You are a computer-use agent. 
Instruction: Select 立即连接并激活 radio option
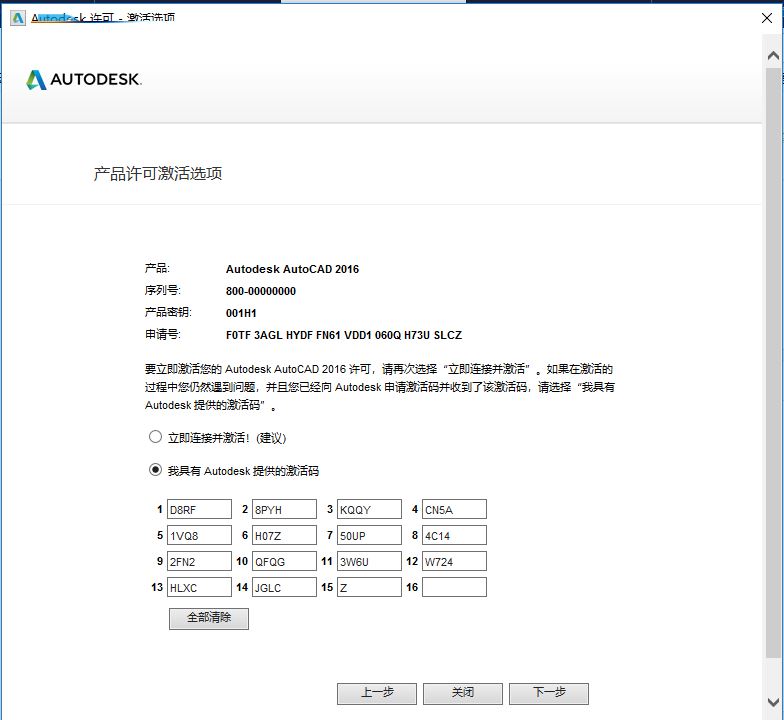[x=156, y=437]
